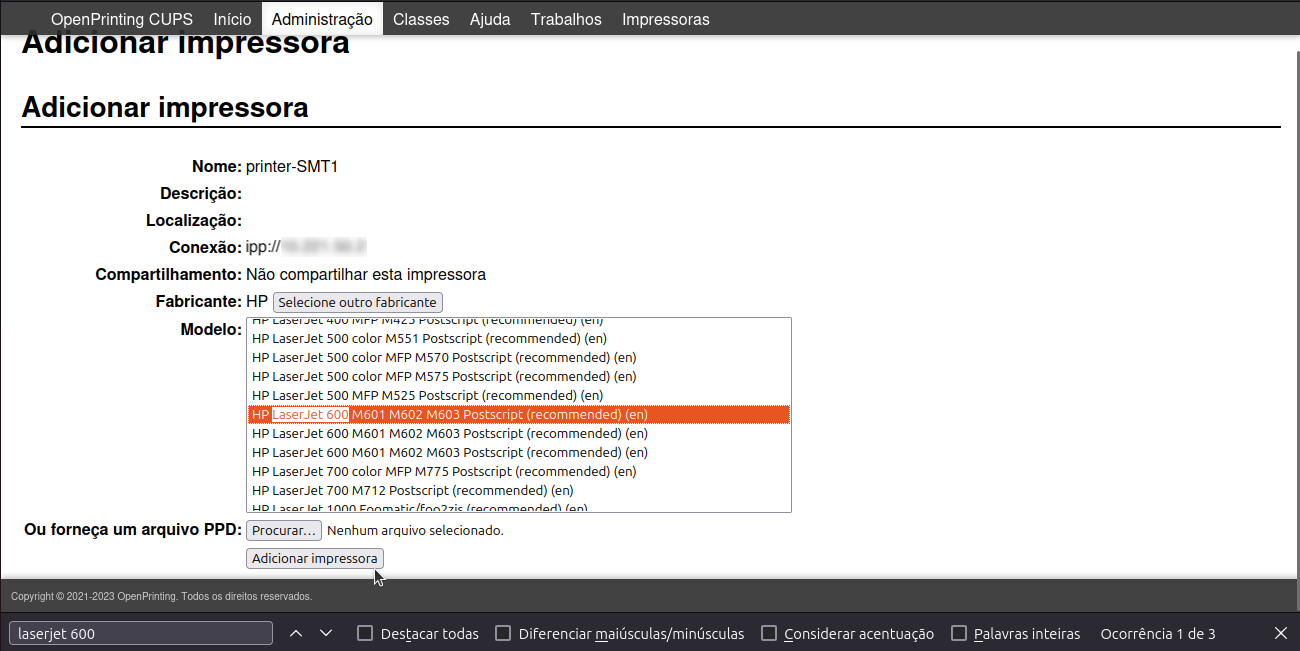Select HP LaserJet 700 M712 Postscript

[519, 490]
